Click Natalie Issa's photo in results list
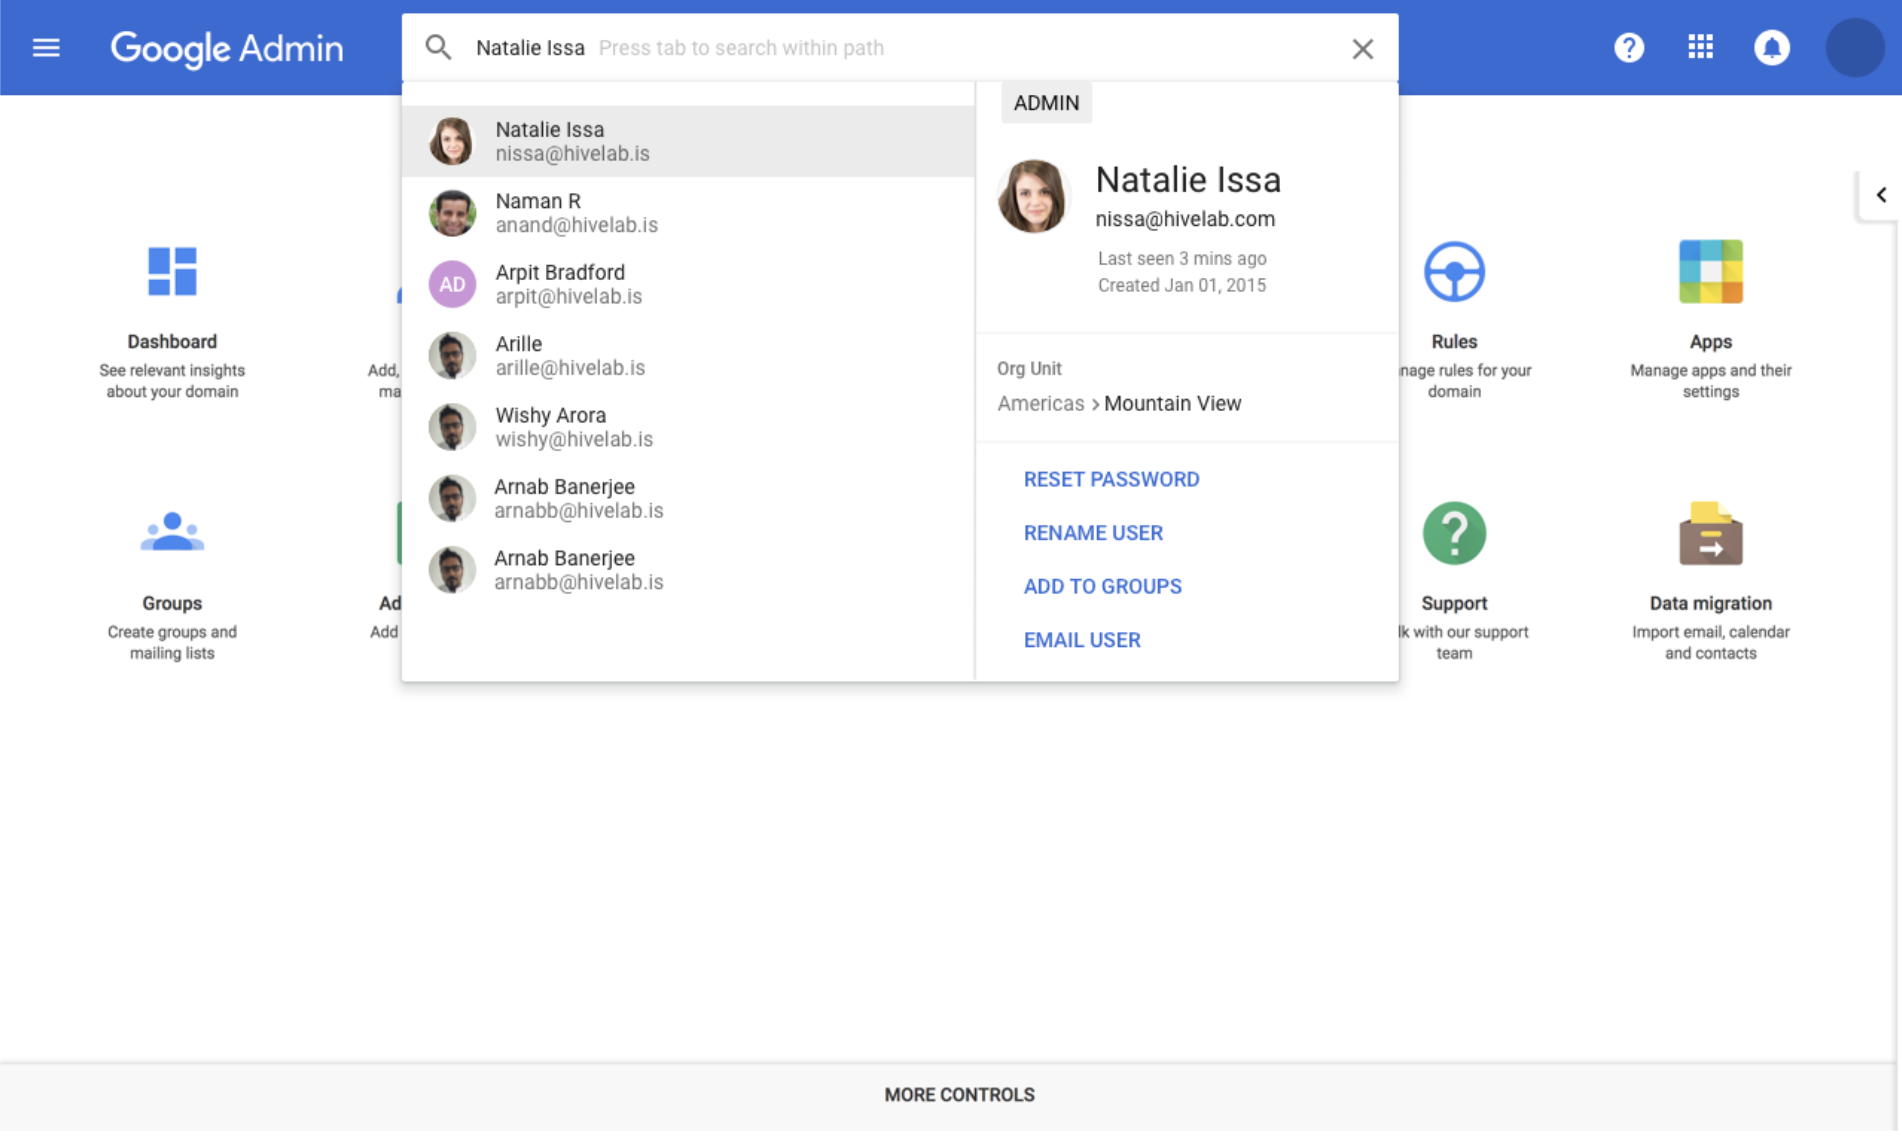The image size is (1902, 1140). pyautogui.click(x=452, y=141)
